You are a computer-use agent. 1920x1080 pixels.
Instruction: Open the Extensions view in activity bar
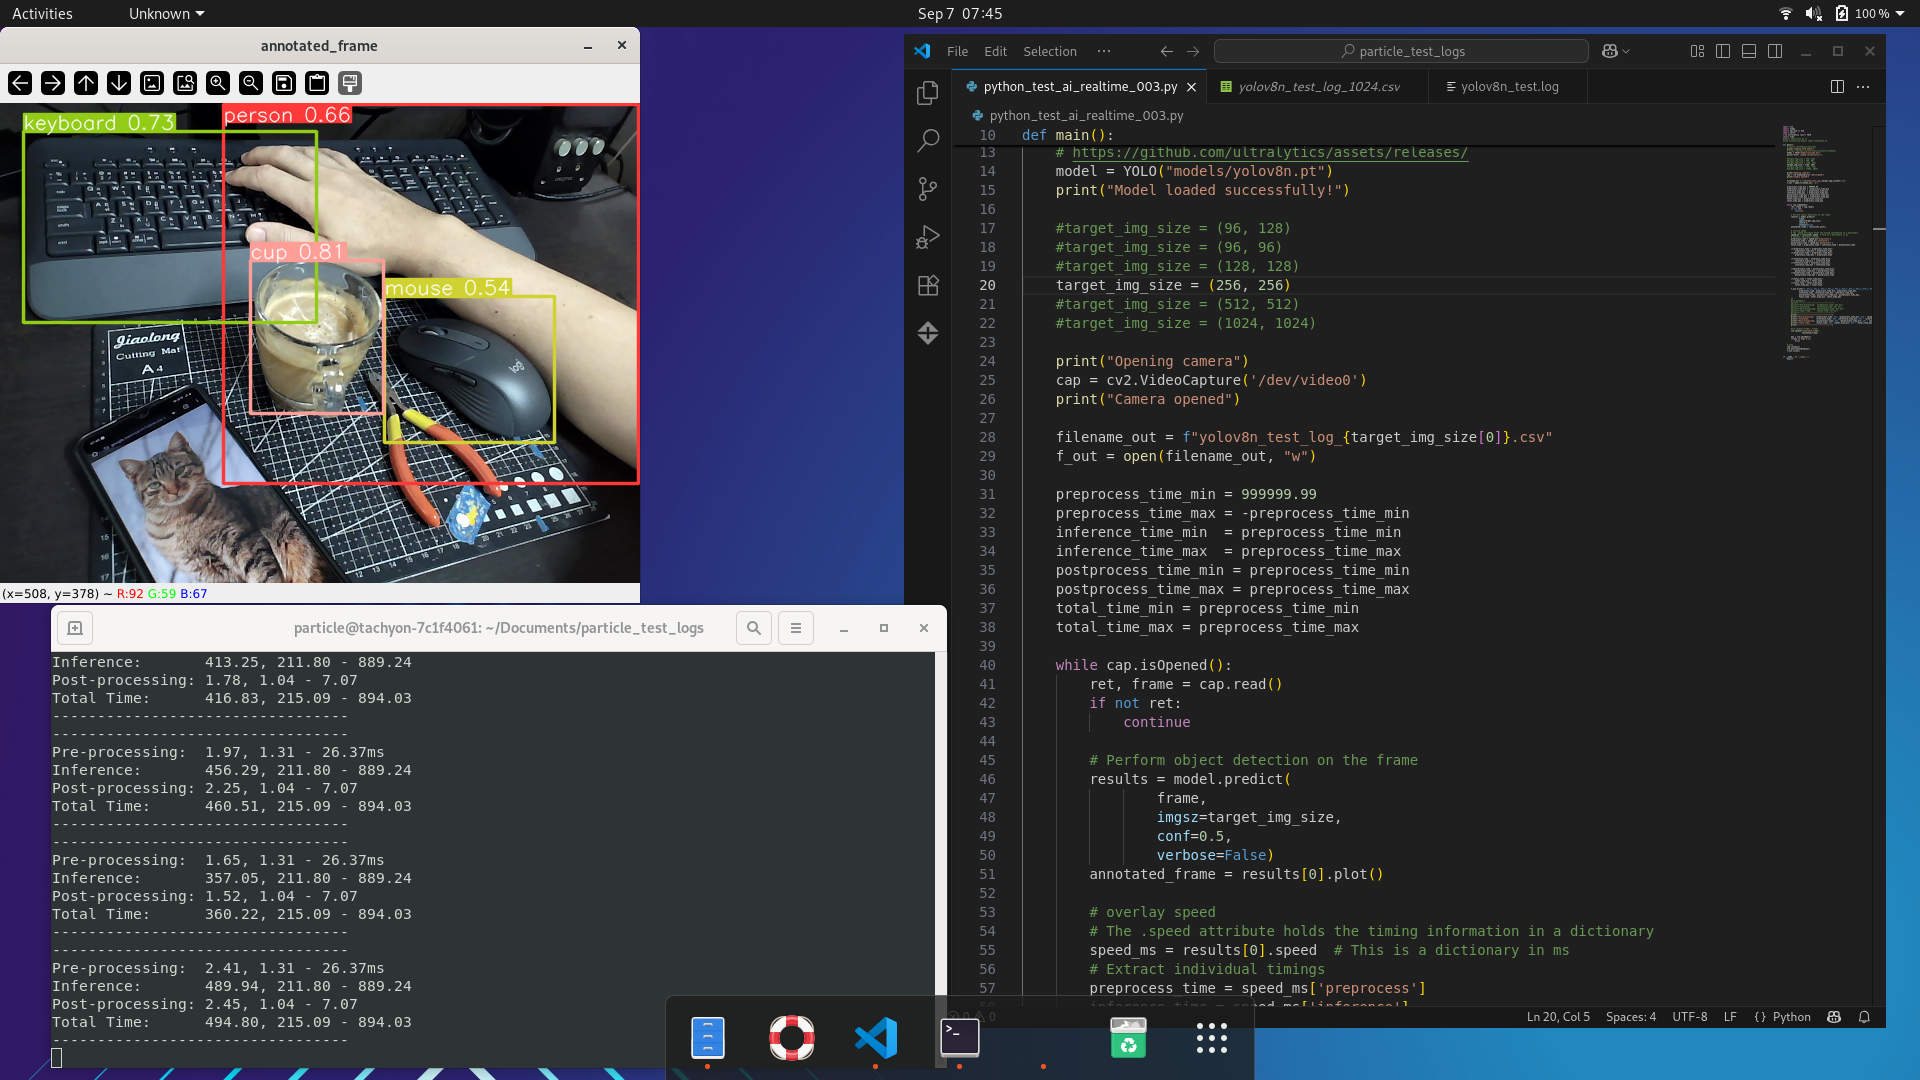(x=928, y=285)
